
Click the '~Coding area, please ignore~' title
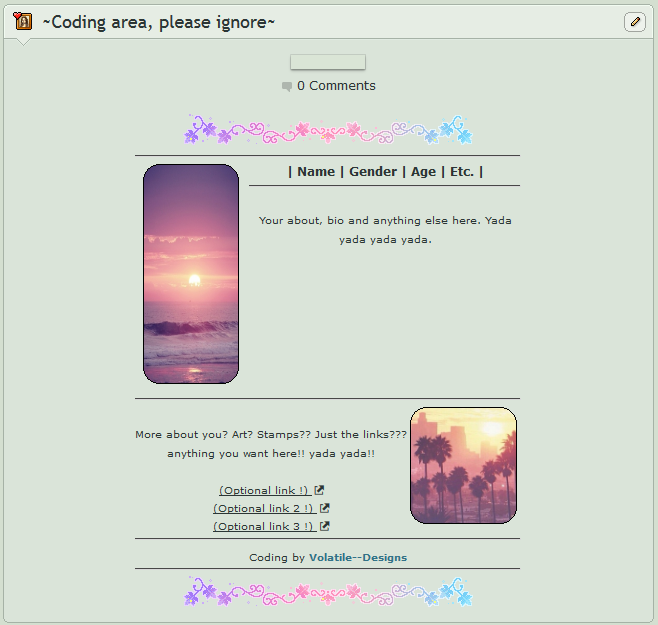click(x=159, y=22)
